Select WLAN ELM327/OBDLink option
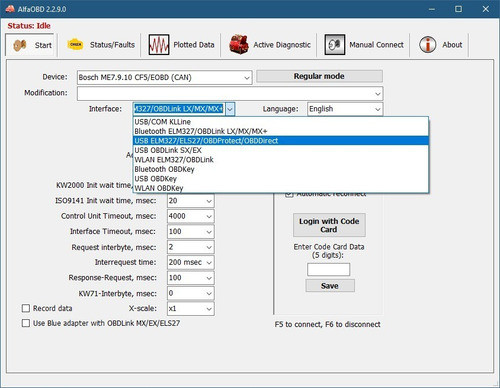Viewport: 500px width, 388px height. [x=281, y=160]
